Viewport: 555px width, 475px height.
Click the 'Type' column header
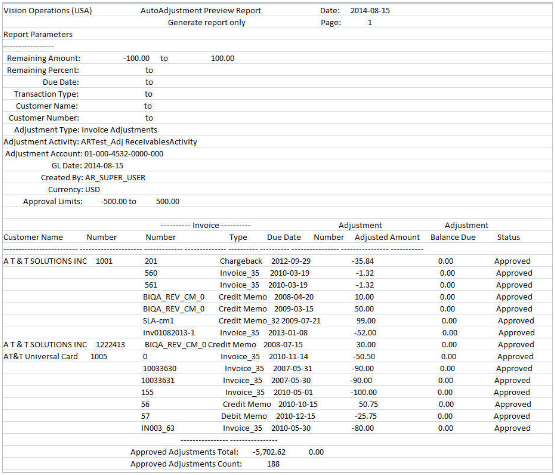pyautogui.click(x=238, y=238)
